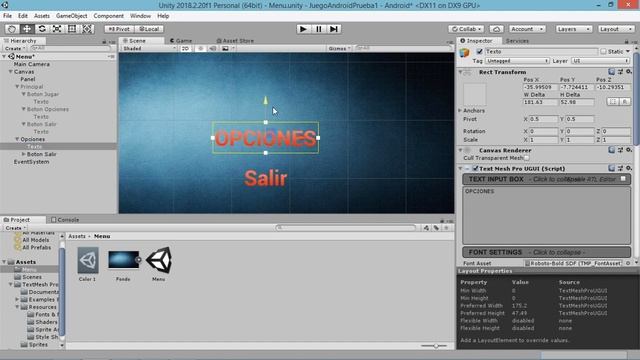
Task: Open Text Mesh Pro component gear
Action: point(629,168)
